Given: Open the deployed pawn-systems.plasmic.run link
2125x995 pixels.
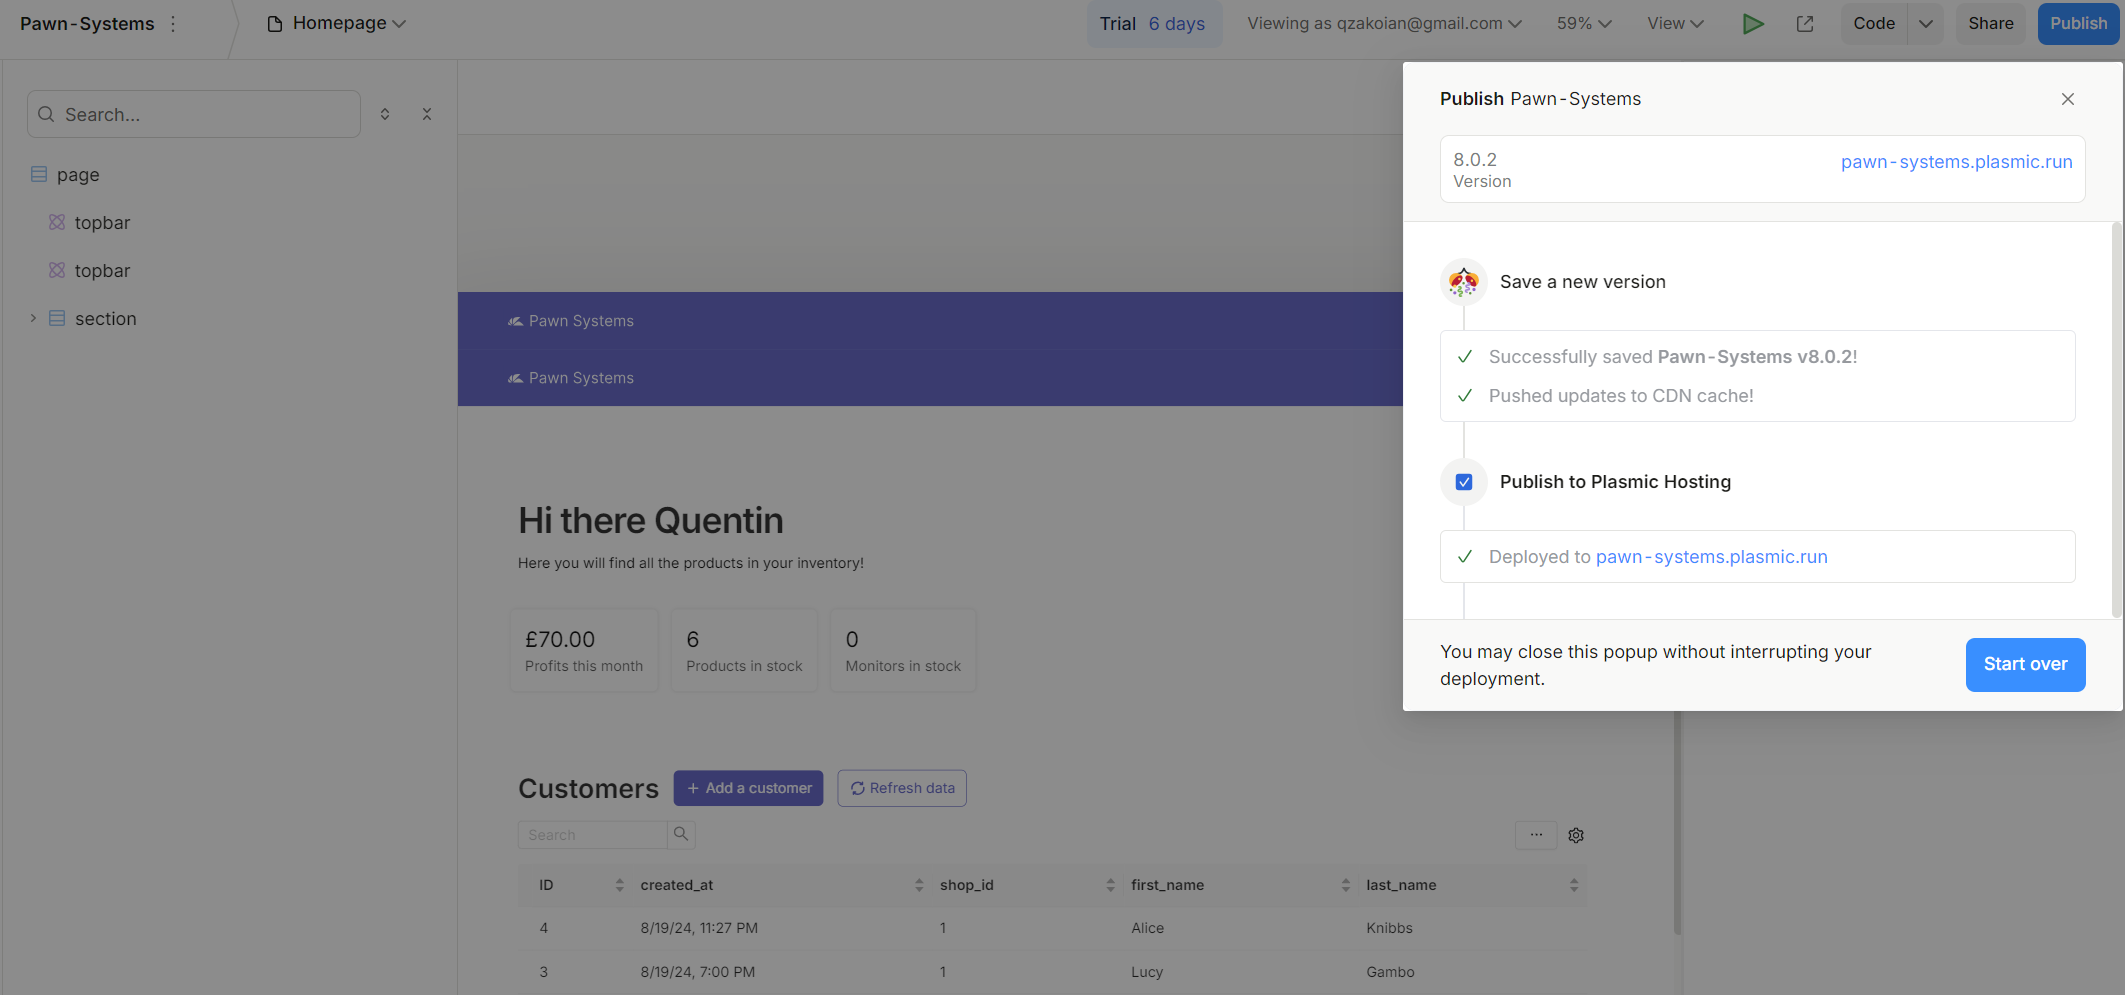Looking at the screenshot, I should click(1711, 557).
